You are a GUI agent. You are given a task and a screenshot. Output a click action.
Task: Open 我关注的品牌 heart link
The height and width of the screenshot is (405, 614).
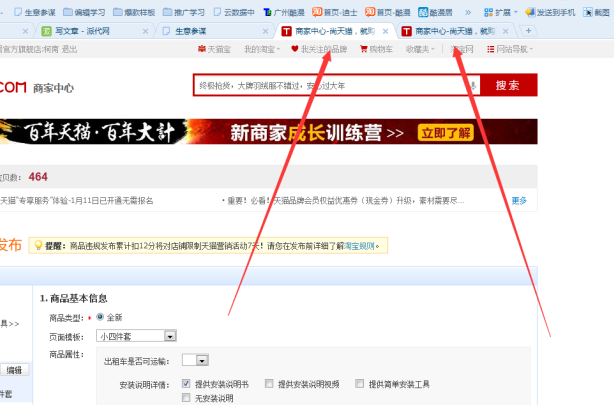(319, 49)
